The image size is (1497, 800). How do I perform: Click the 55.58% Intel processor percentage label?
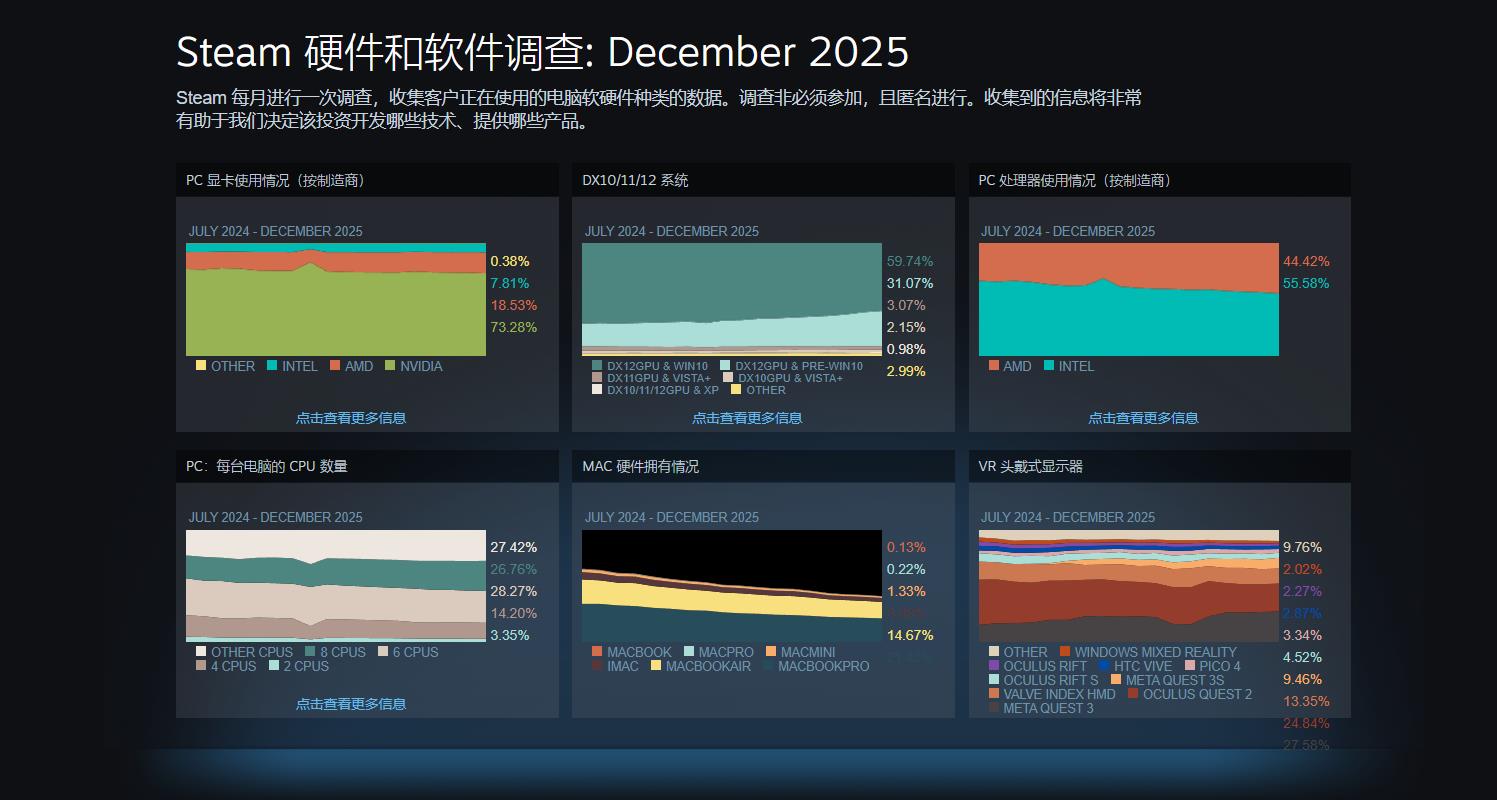tap(1306, 283)
